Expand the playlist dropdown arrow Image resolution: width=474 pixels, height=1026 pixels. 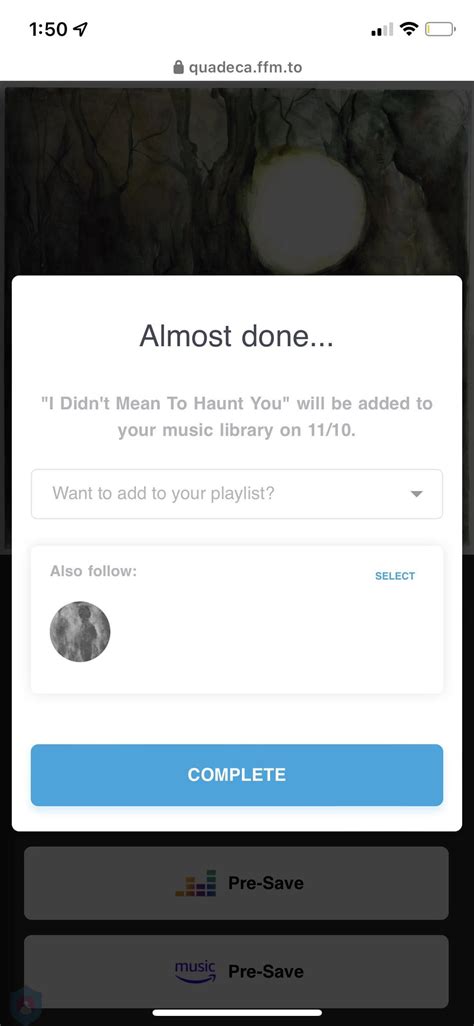tap(416, 494)
